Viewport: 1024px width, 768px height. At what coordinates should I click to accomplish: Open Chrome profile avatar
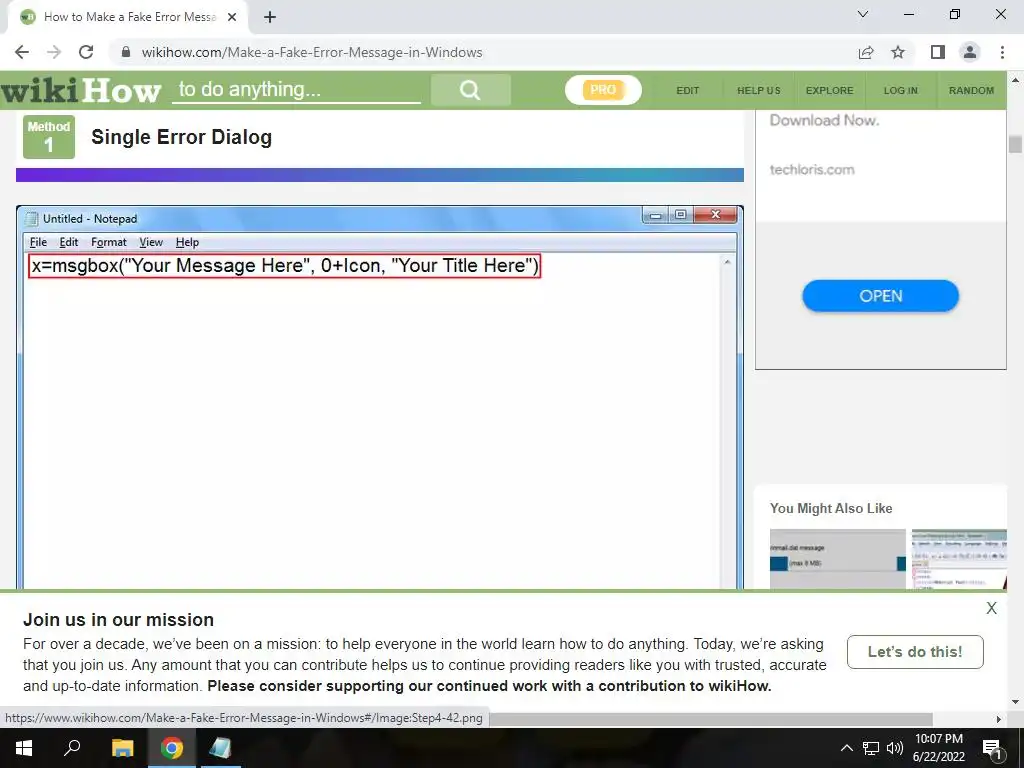970,52
